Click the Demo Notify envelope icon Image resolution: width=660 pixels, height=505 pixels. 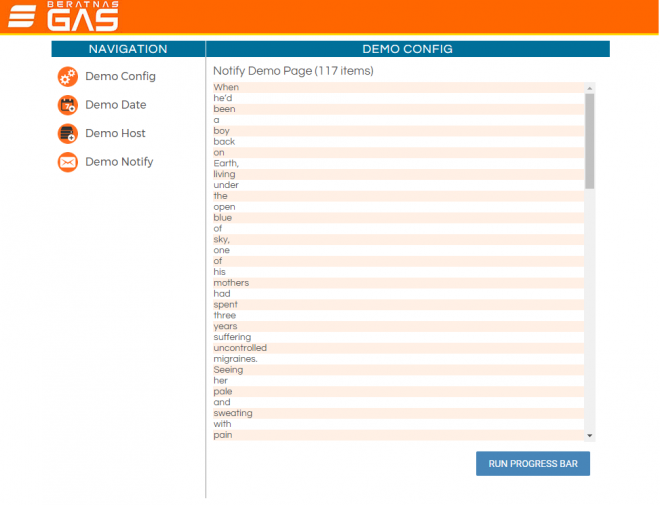(67, 162)
